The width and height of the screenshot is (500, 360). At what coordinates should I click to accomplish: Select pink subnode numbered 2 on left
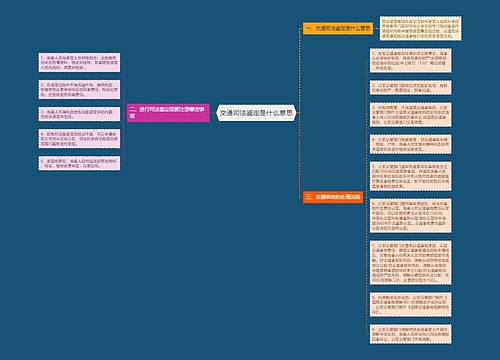[79, 89]
